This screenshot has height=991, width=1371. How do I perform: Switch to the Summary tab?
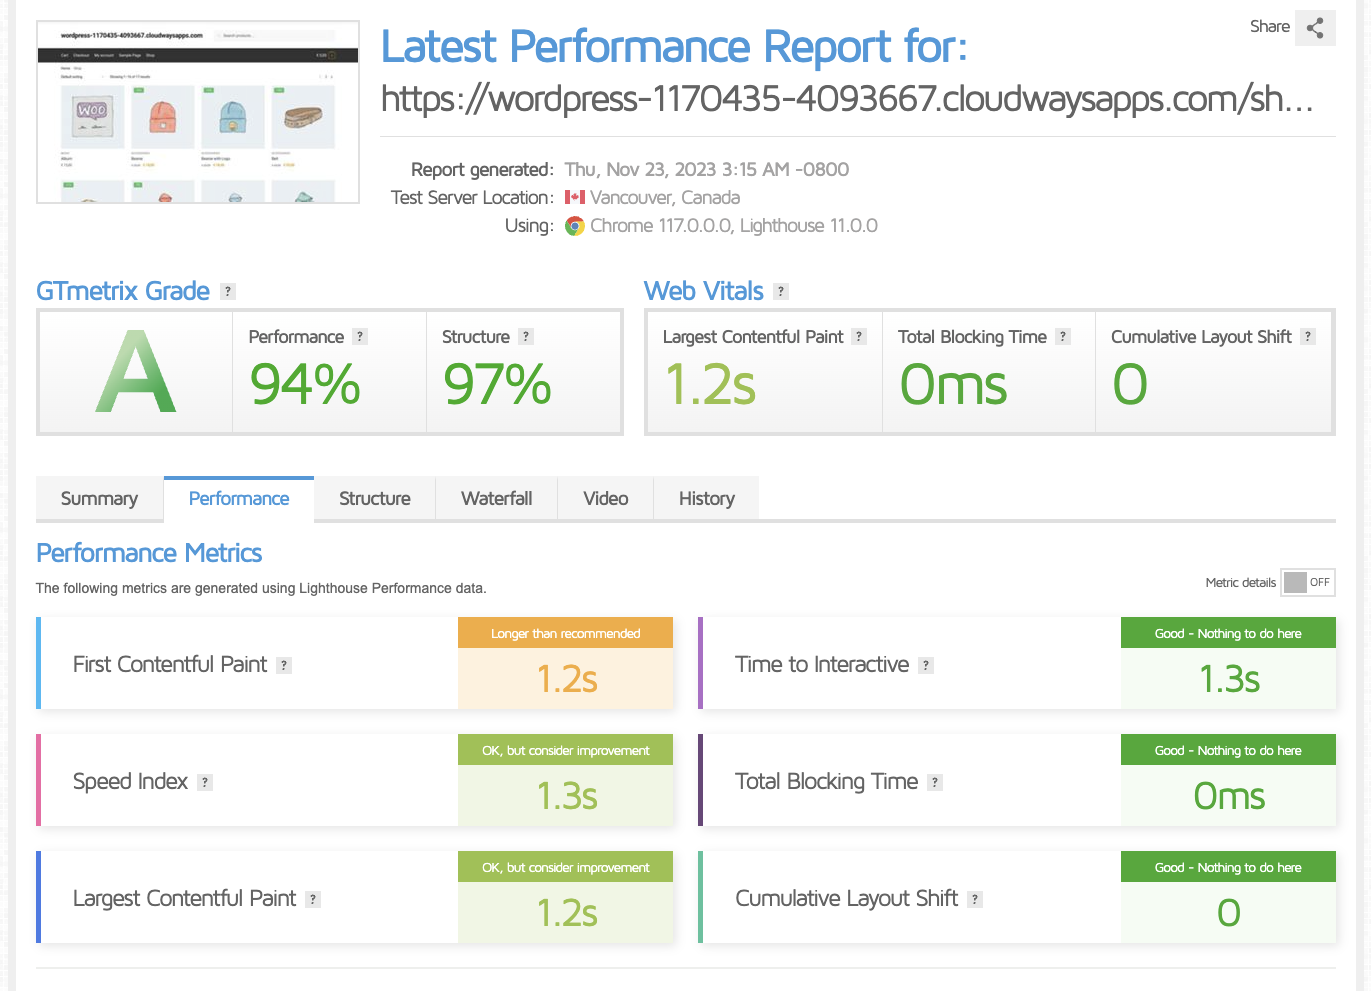click(99, 499)
